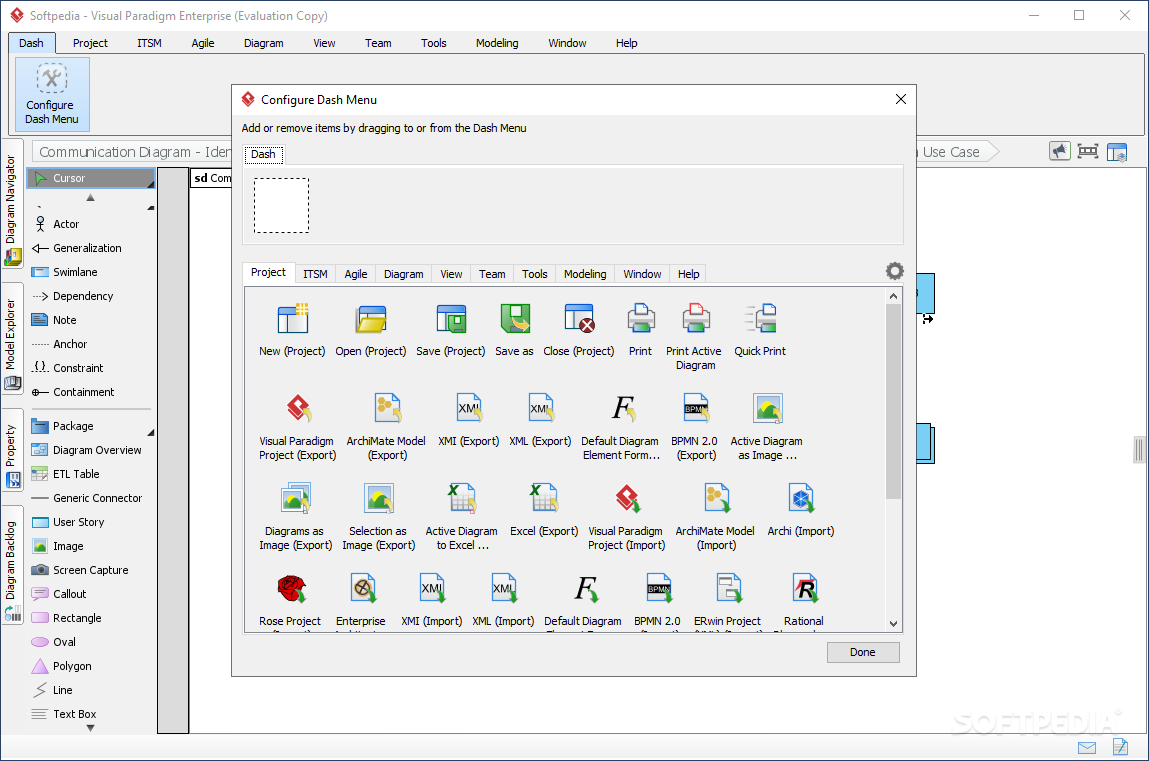Expand the Package tool variants arrow
The height and width of the screenshot is (761, 1149).
click(x=151, y=432)
